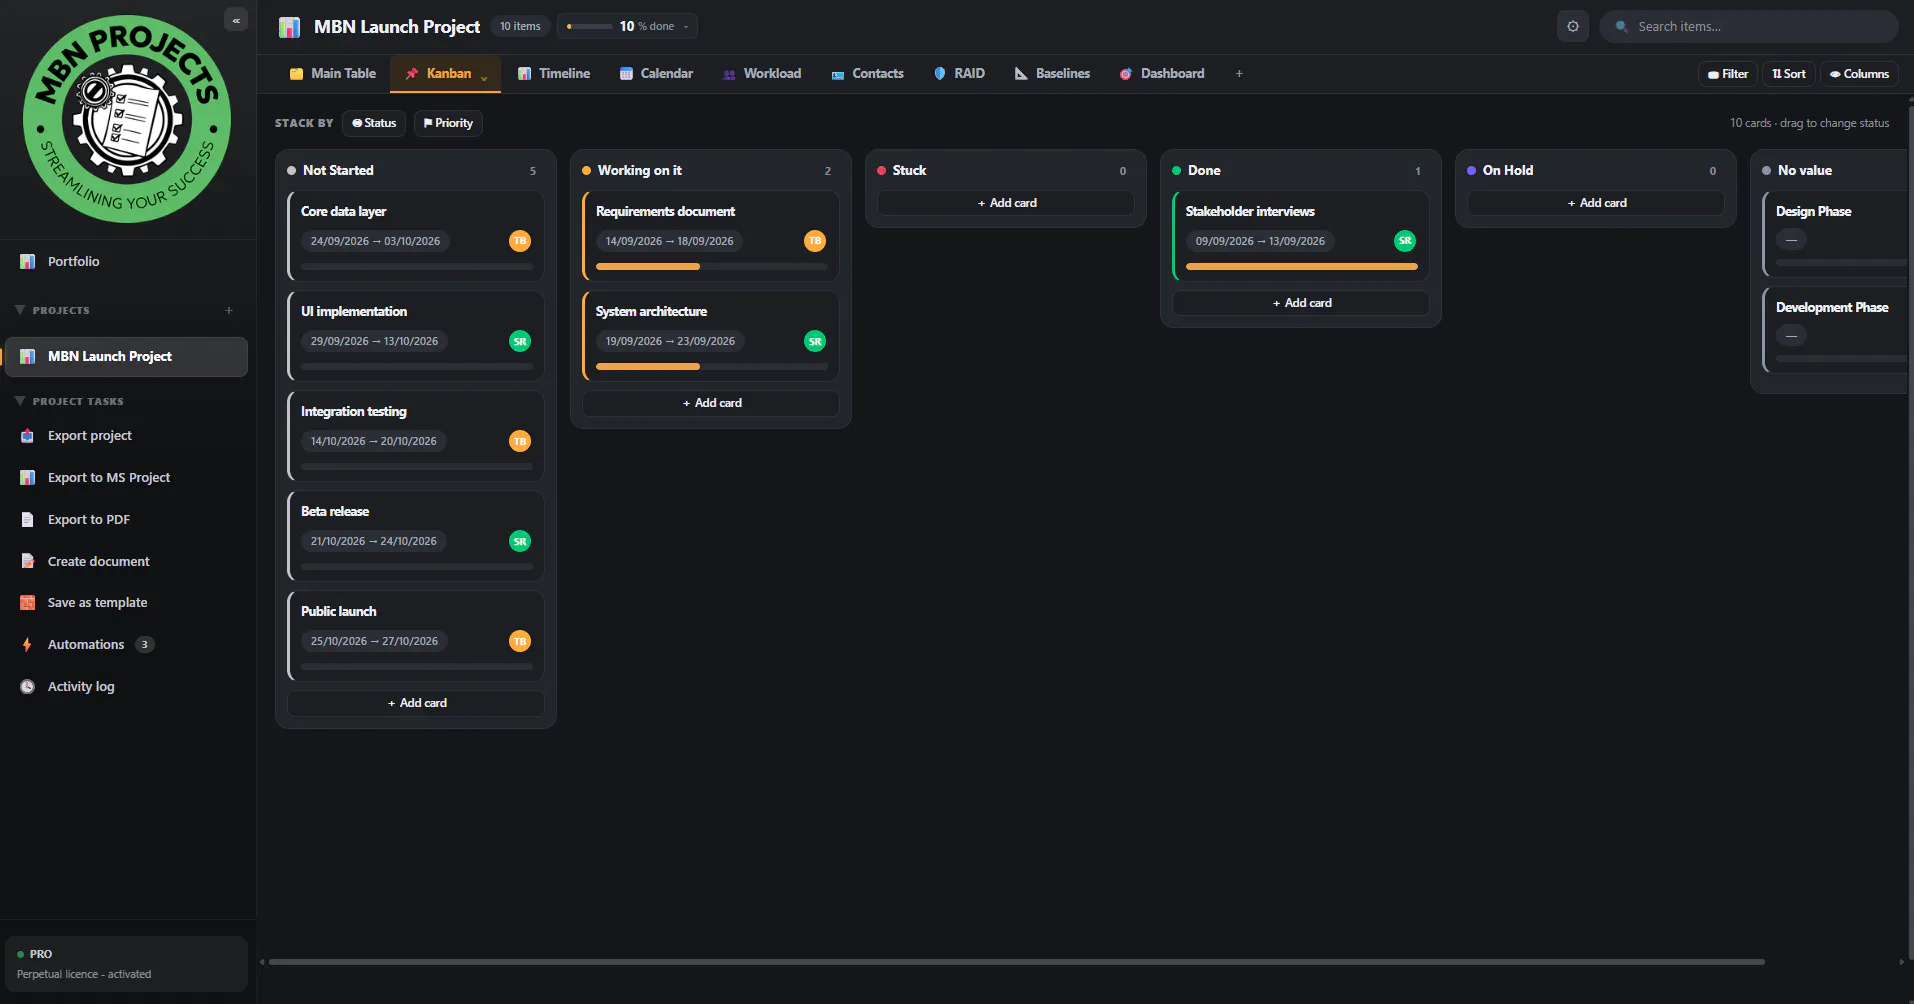Click the 10 items badge

[x=520, y=27]
